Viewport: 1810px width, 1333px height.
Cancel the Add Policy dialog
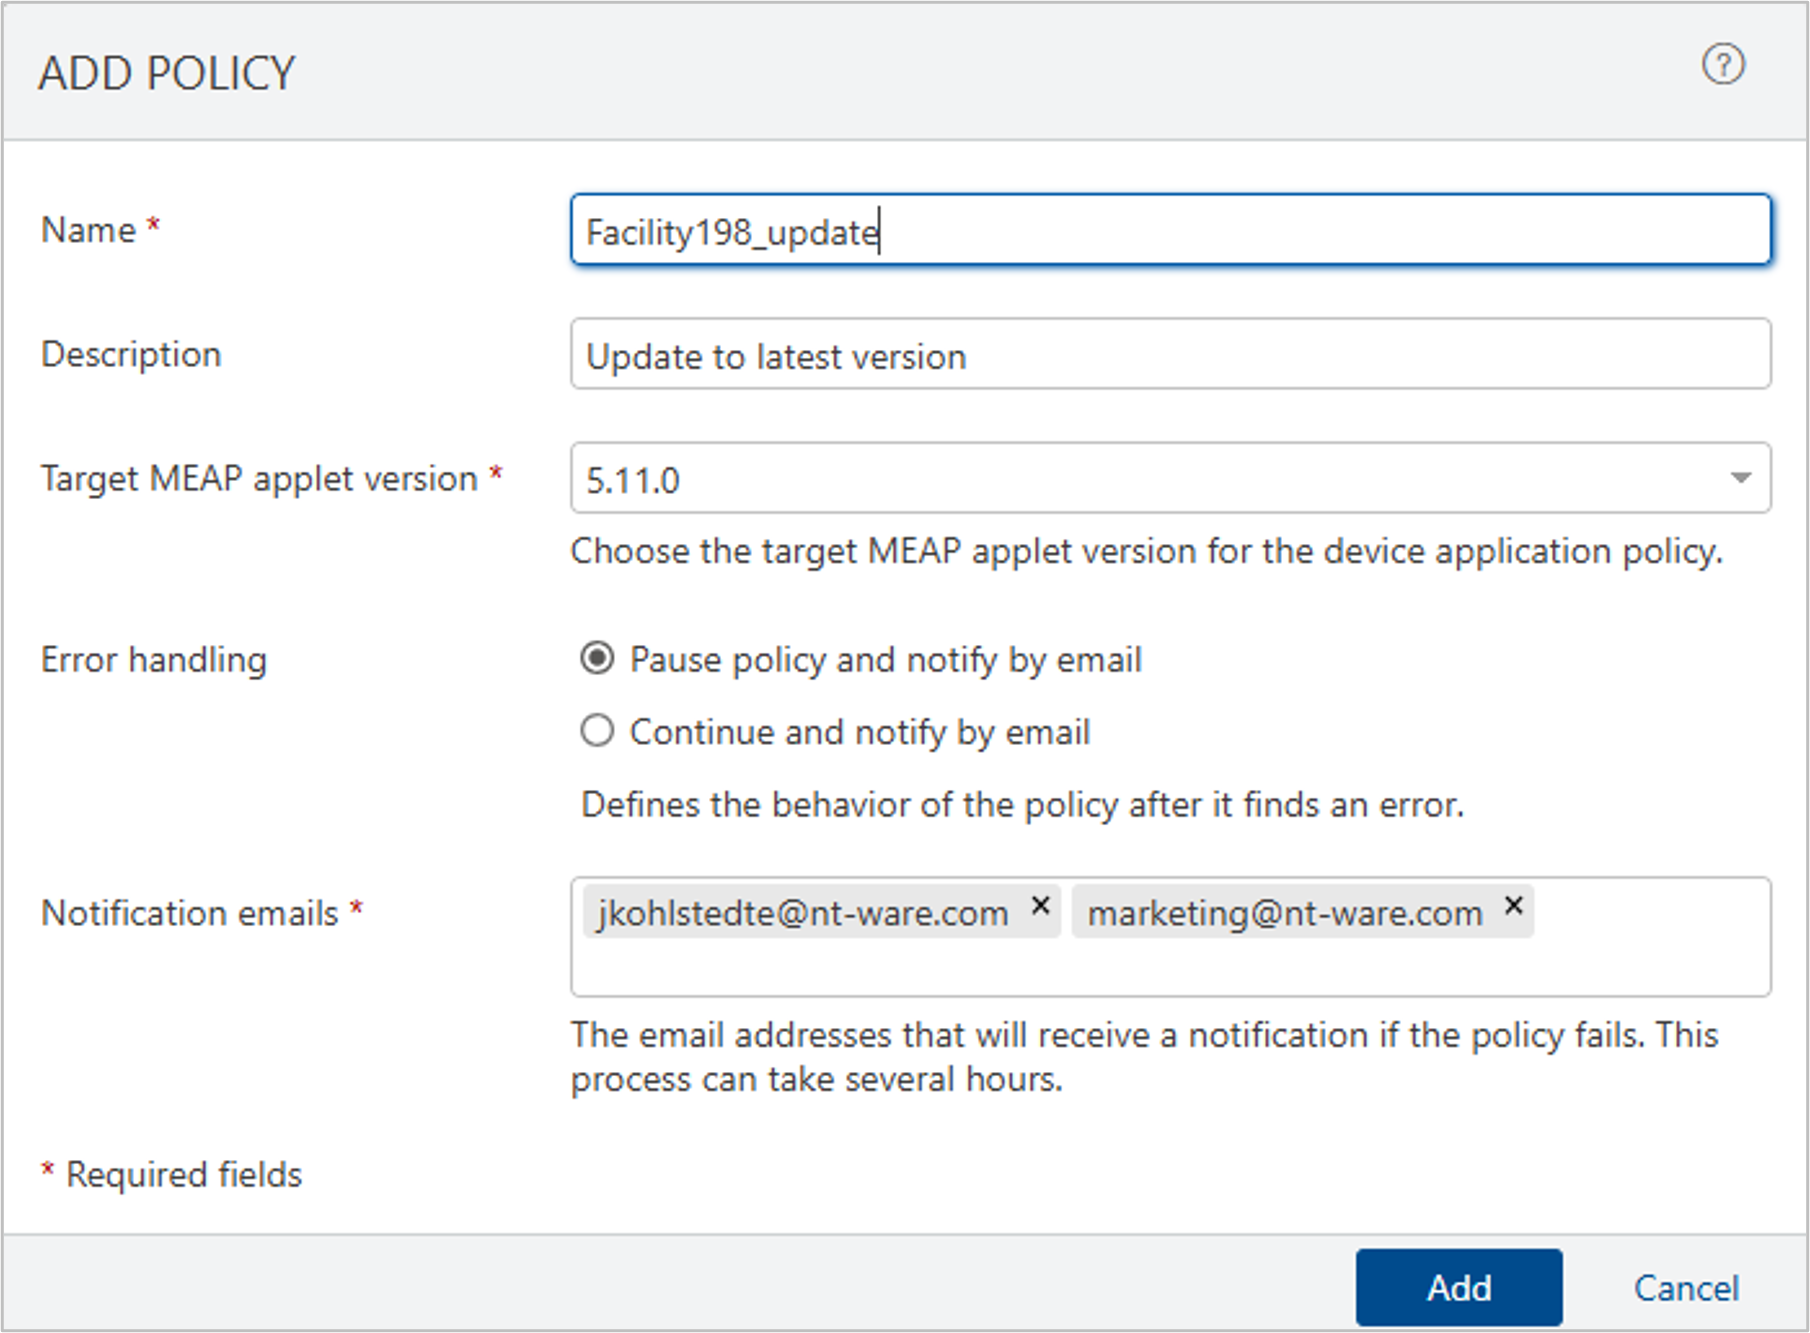pos(1686,1287)
